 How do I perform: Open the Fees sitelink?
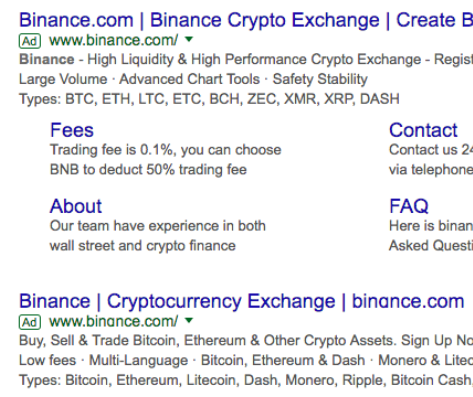(x=72, y=130)
